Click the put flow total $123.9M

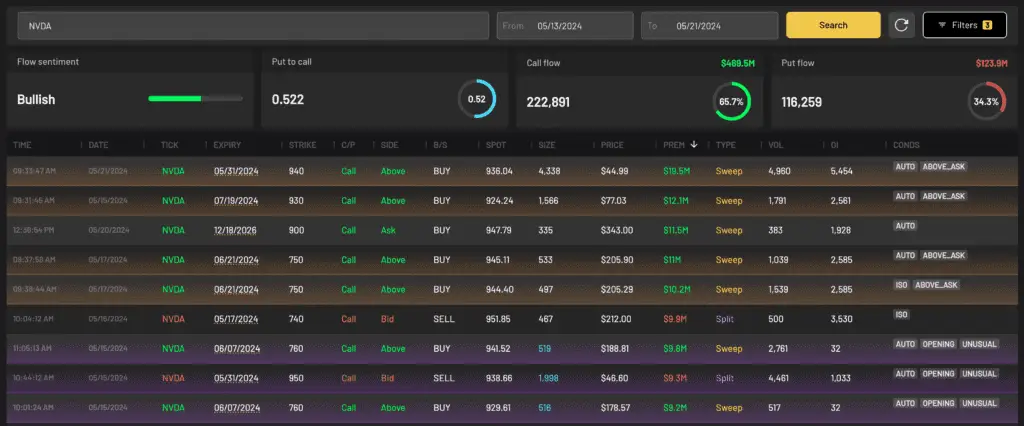[993, 63]
